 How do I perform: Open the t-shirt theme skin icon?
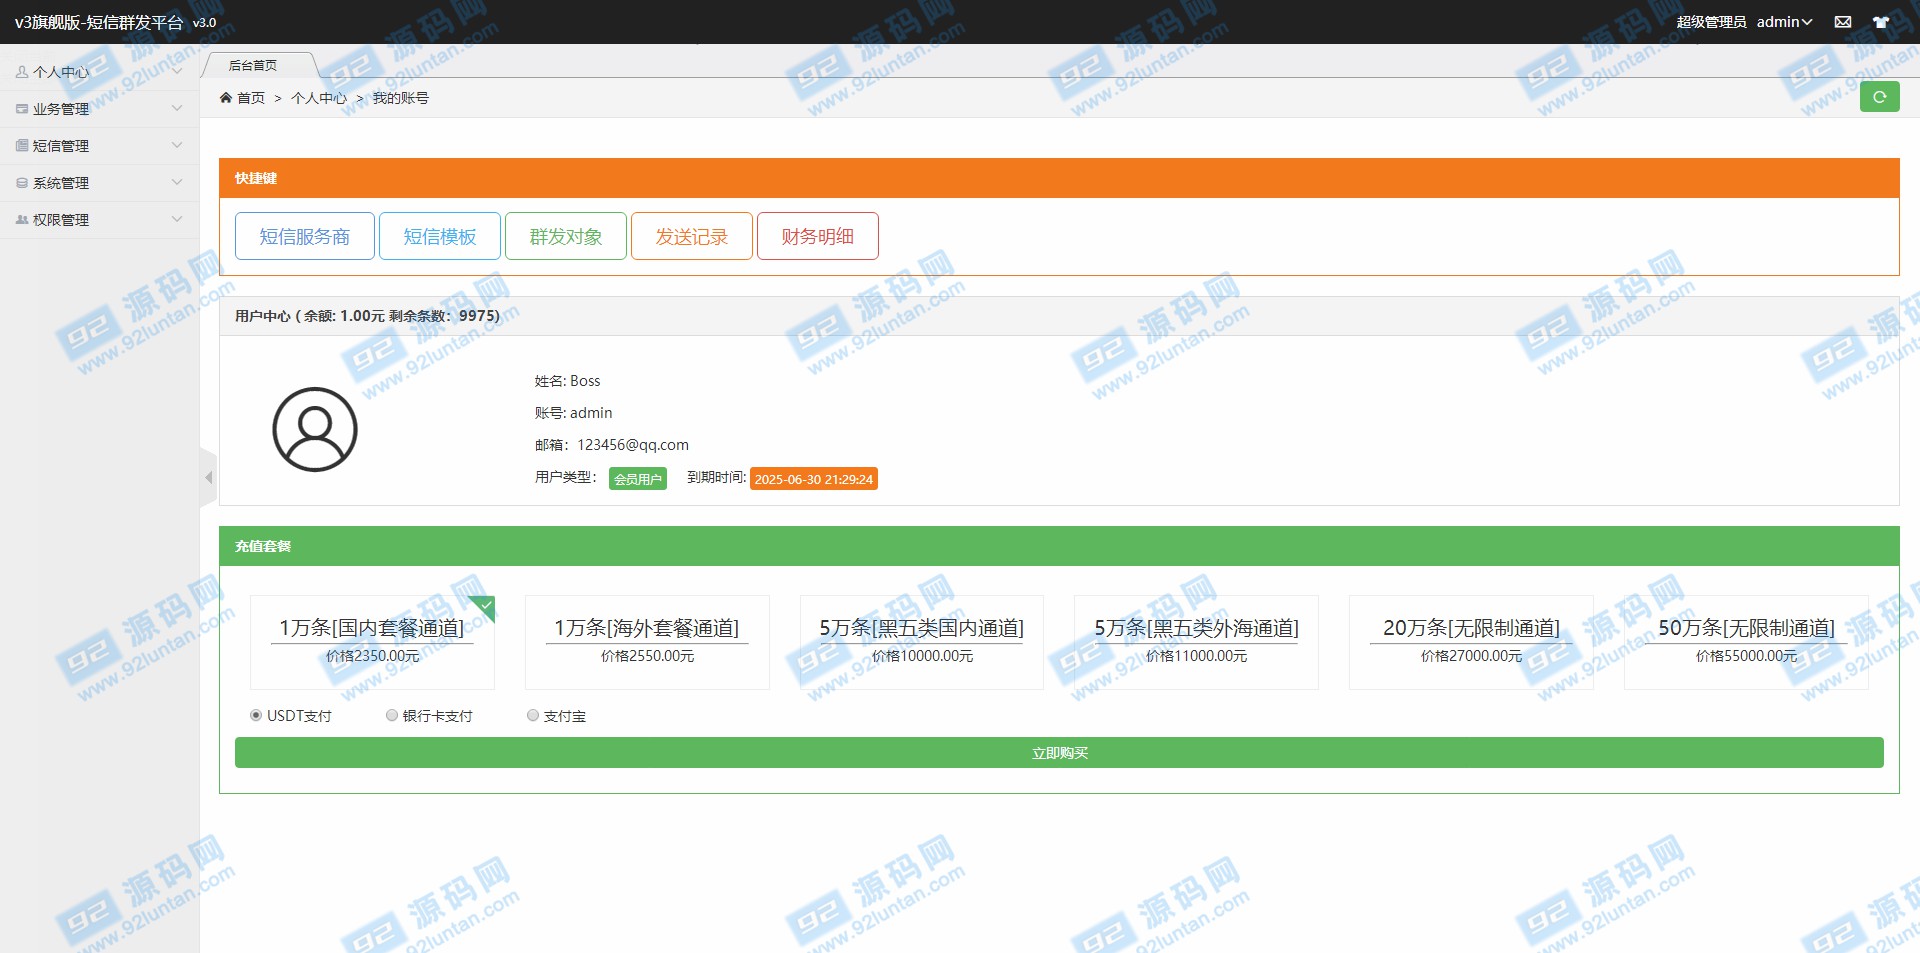tap(1881, 22)
